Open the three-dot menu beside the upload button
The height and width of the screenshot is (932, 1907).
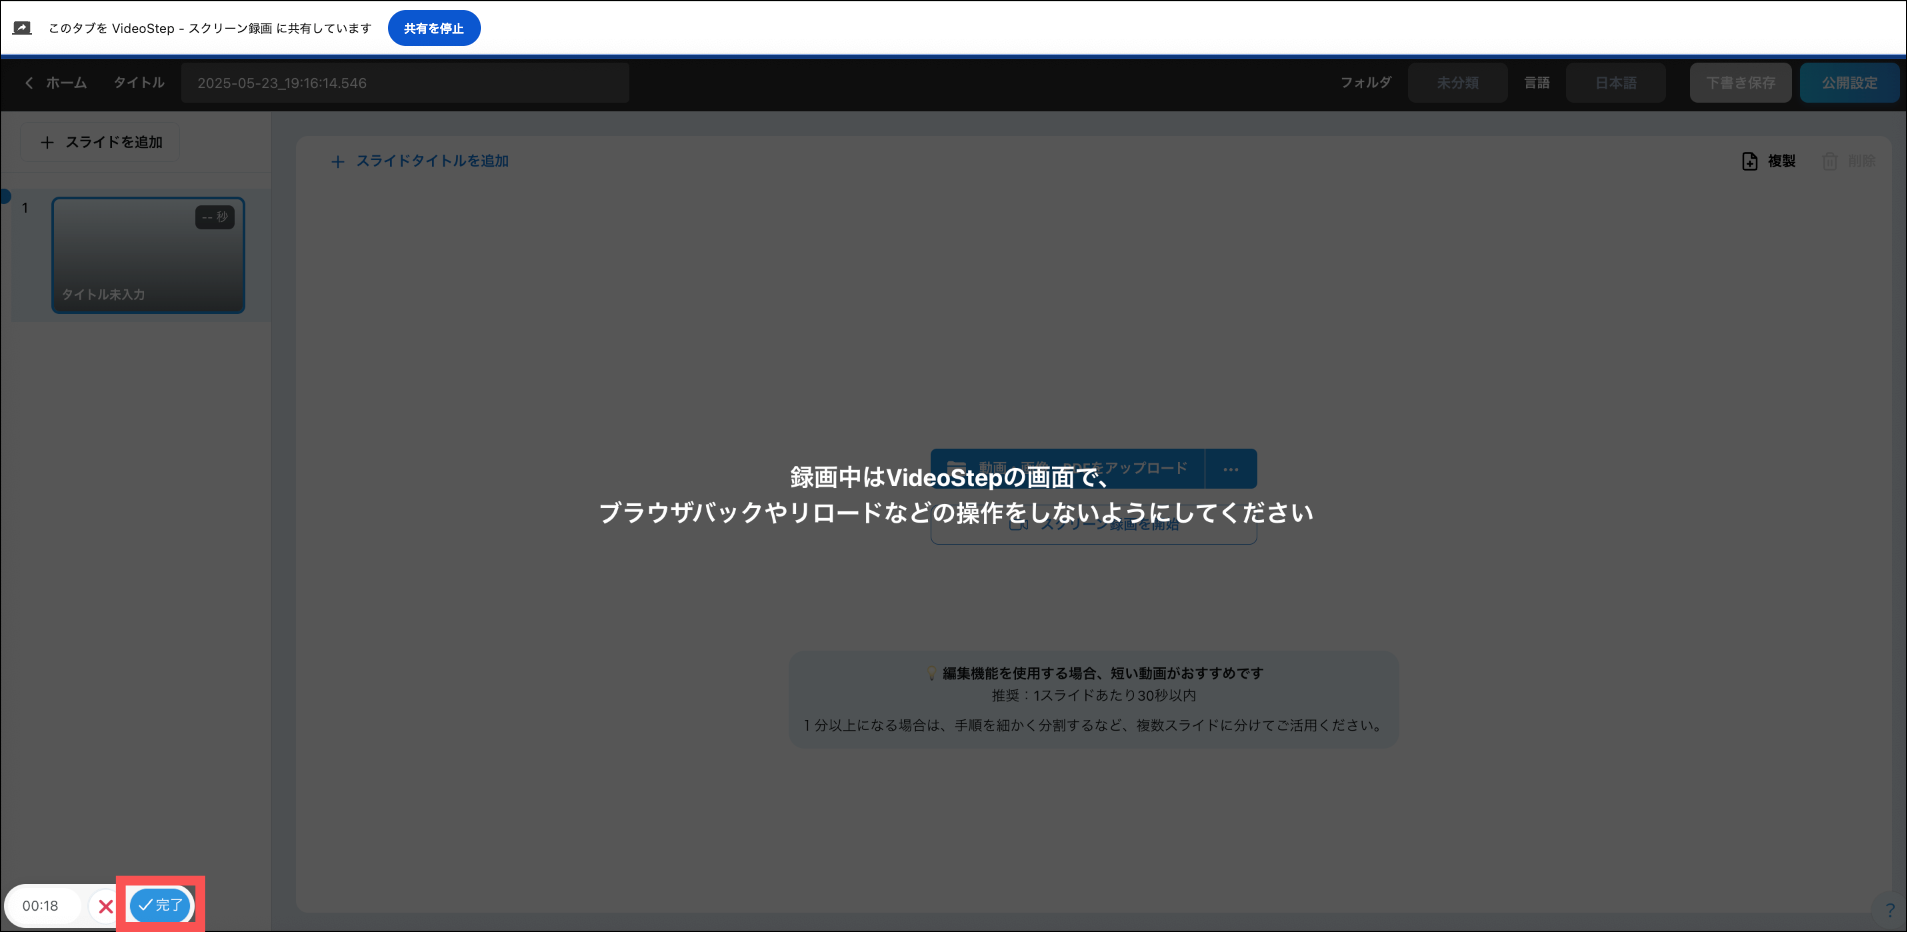[x=1231, y=469]
